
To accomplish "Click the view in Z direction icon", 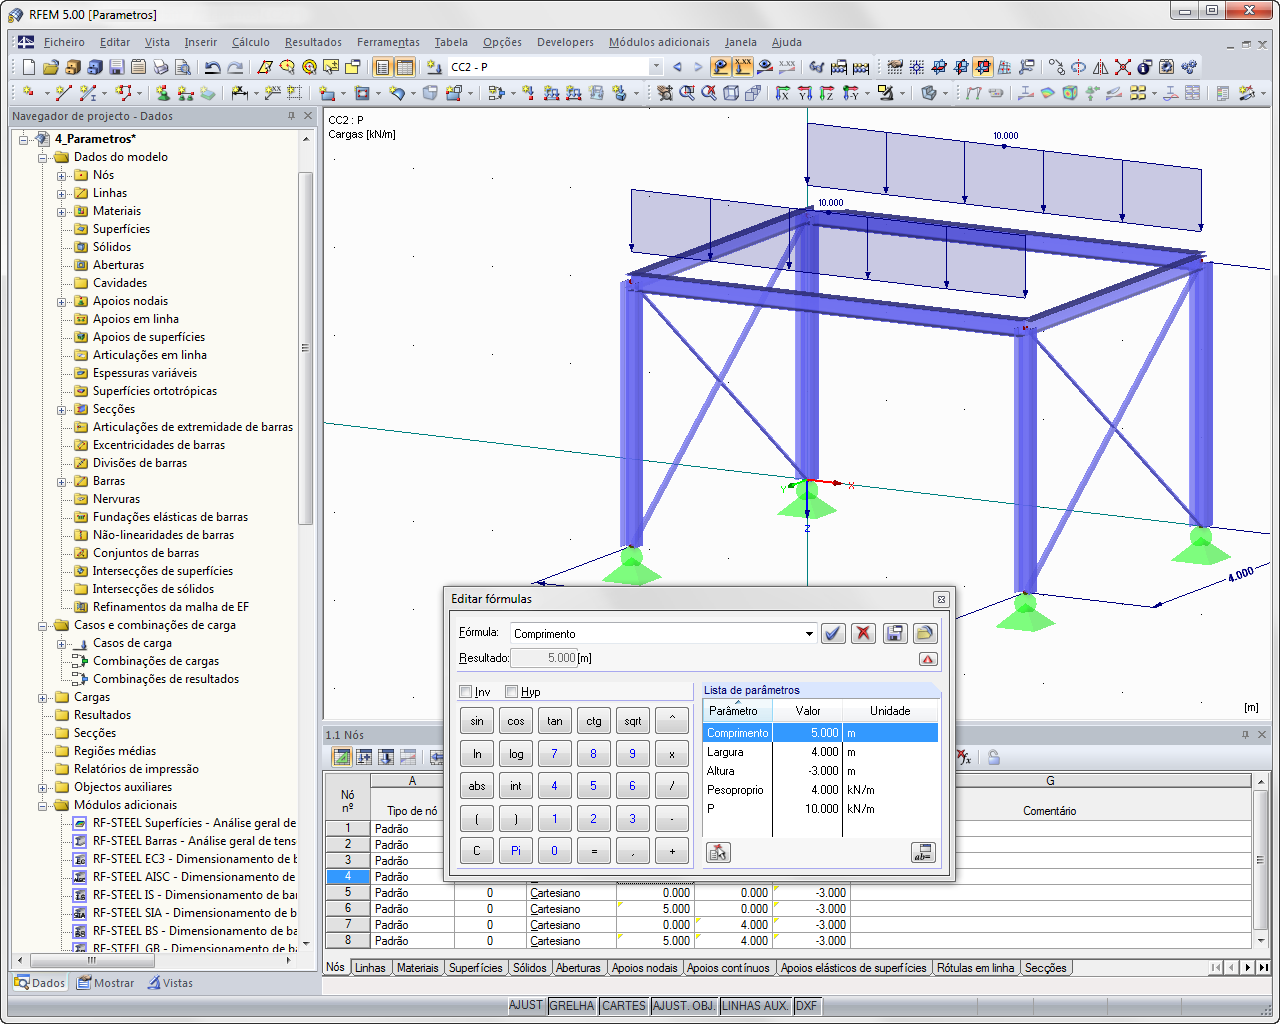I will pos(827,93).
